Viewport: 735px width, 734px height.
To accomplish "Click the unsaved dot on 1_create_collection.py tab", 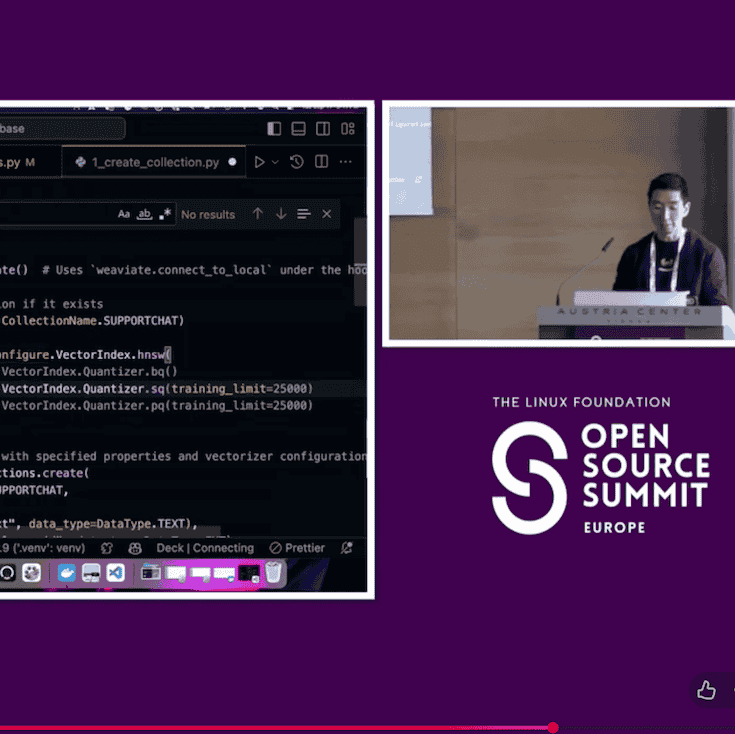I will tap(232, 162).
